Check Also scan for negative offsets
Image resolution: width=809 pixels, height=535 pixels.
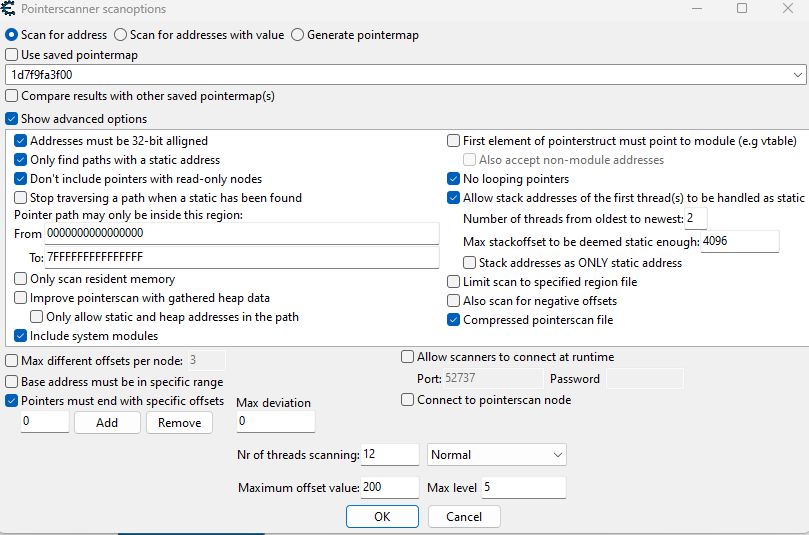point(454,301)
